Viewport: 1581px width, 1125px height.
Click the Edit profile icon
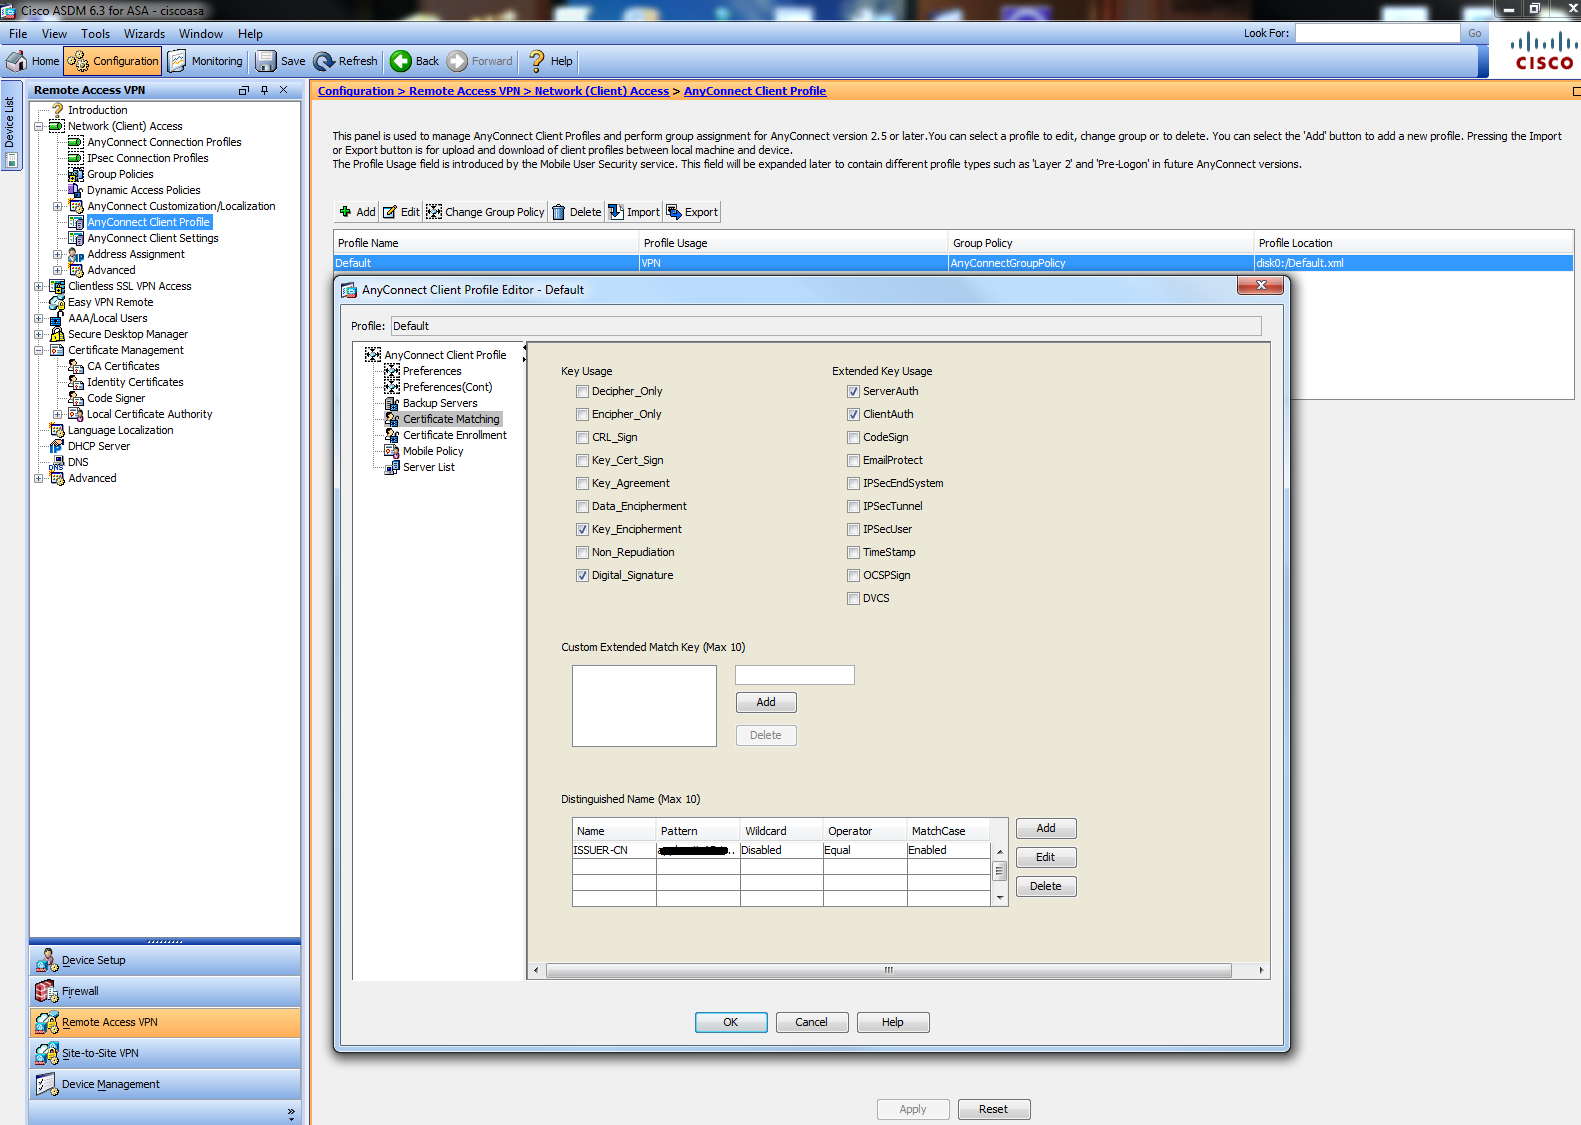(x=390, y=212)
